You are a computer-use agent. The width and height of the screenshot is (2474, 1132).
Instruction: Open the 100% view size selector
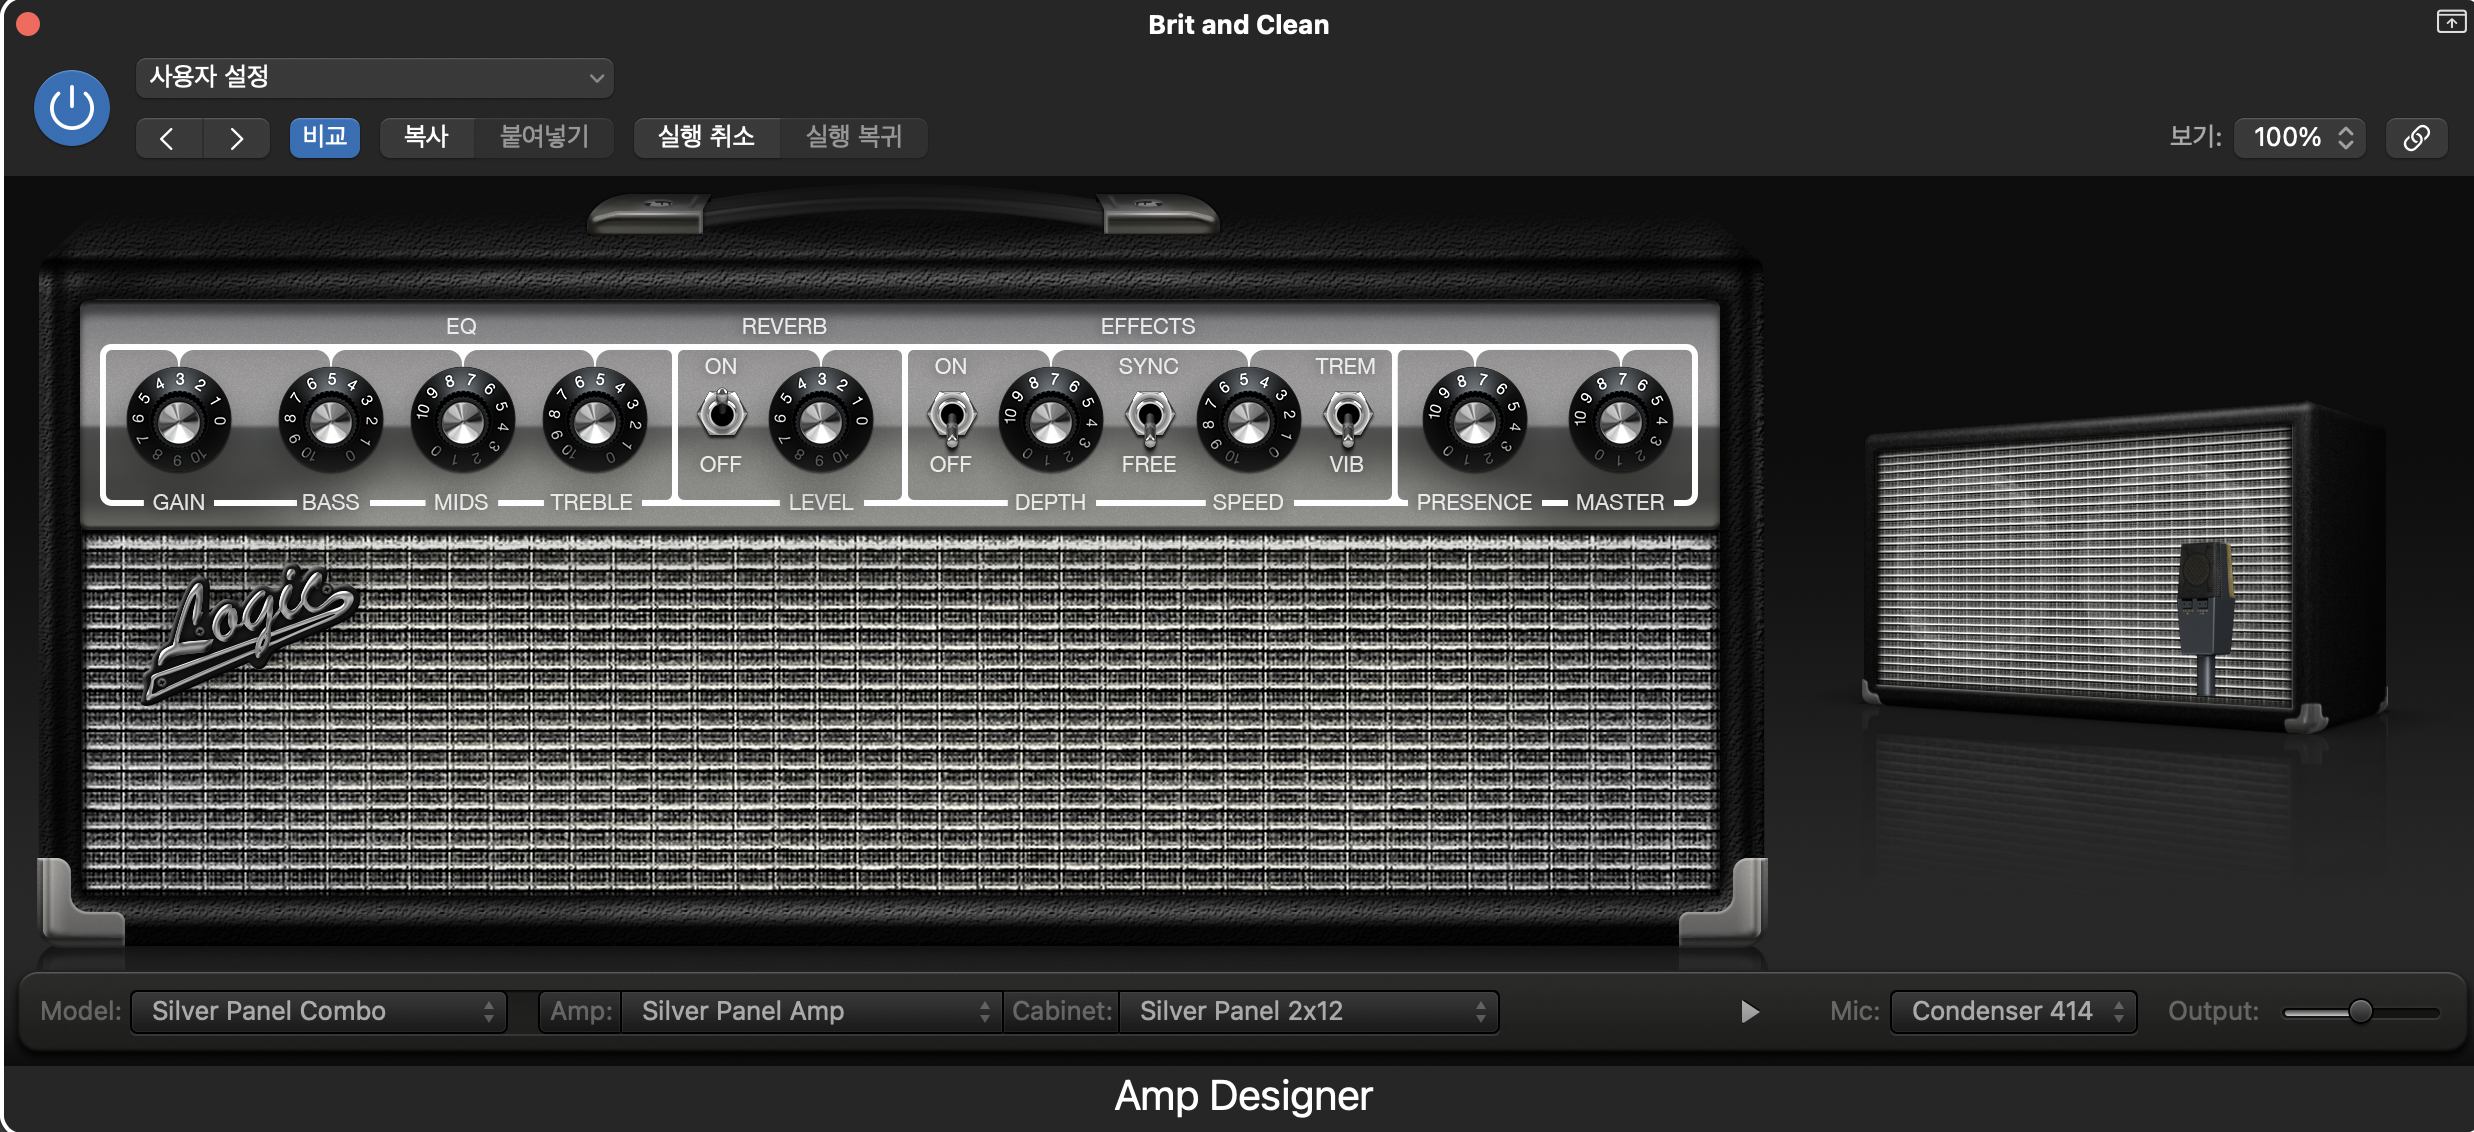(2301, 137)
